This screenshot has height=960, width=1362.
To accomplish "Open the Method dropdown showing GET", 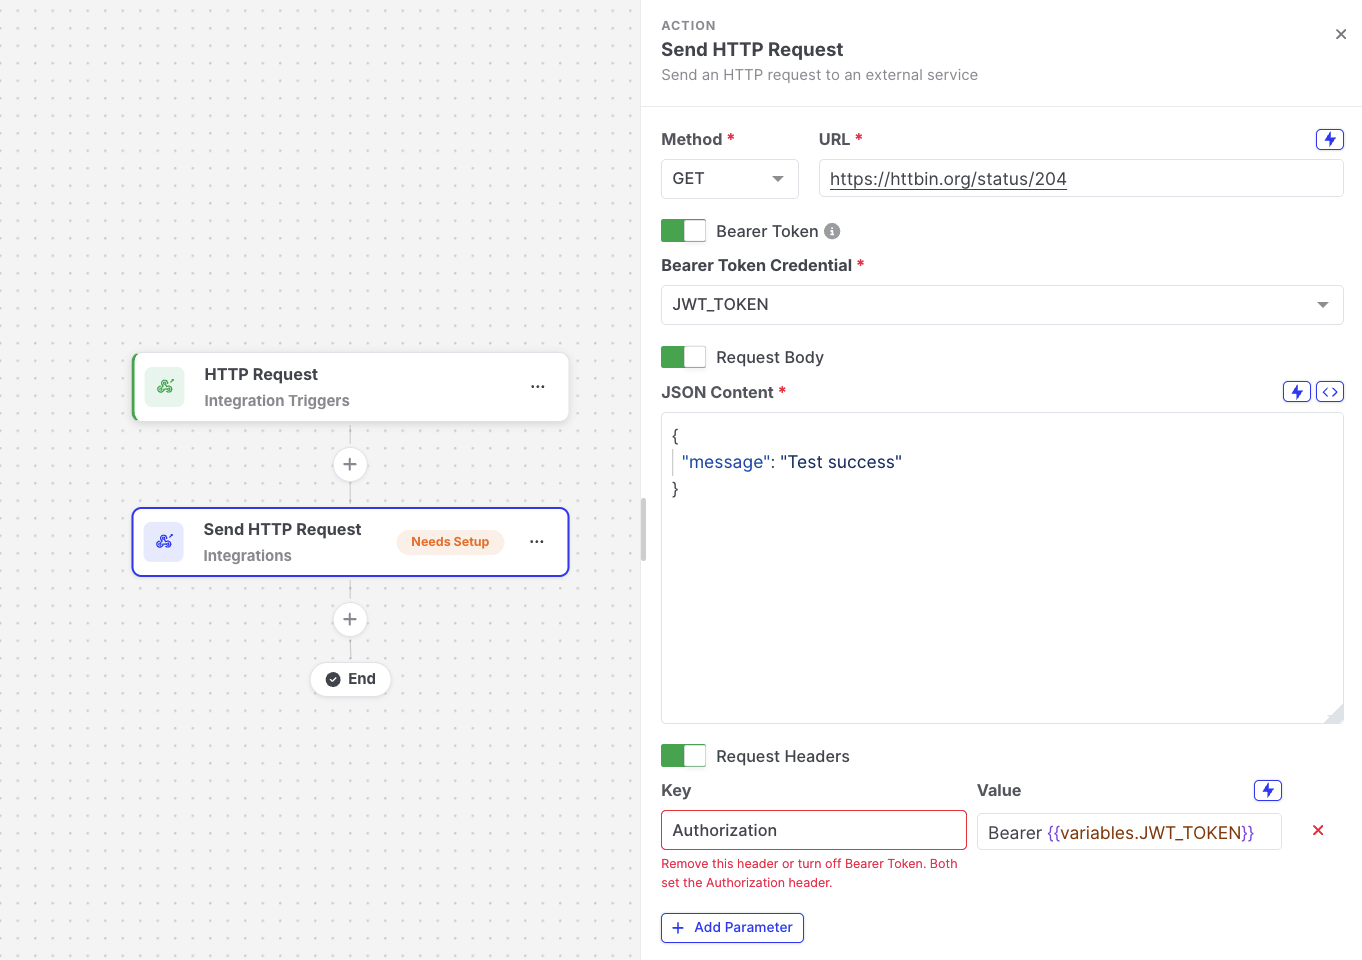I will [730, 179].
